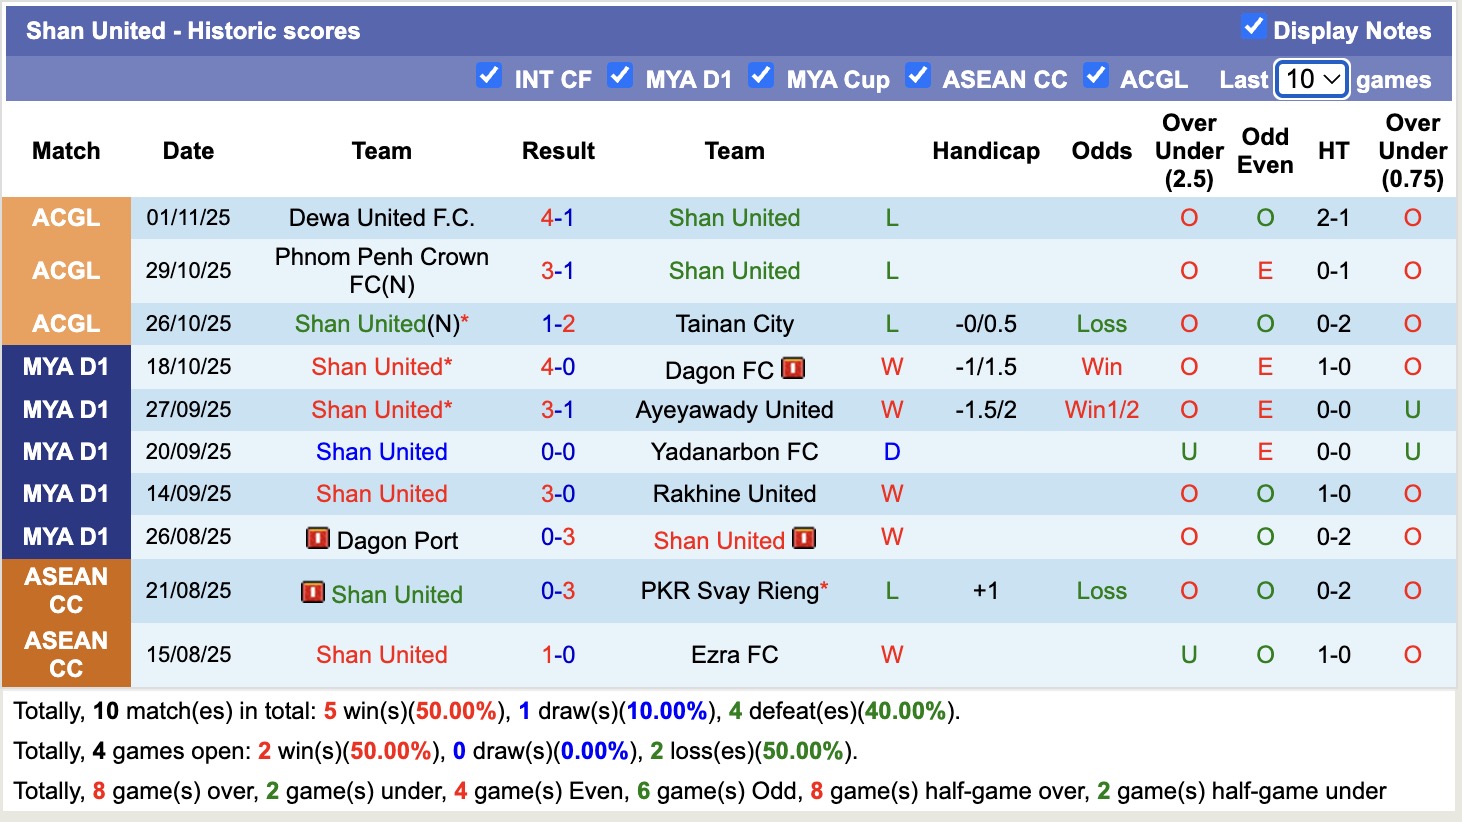Click the ASEAN CC label next to the Ezra FC match
1462x822 pixels.
pos(66,655)
